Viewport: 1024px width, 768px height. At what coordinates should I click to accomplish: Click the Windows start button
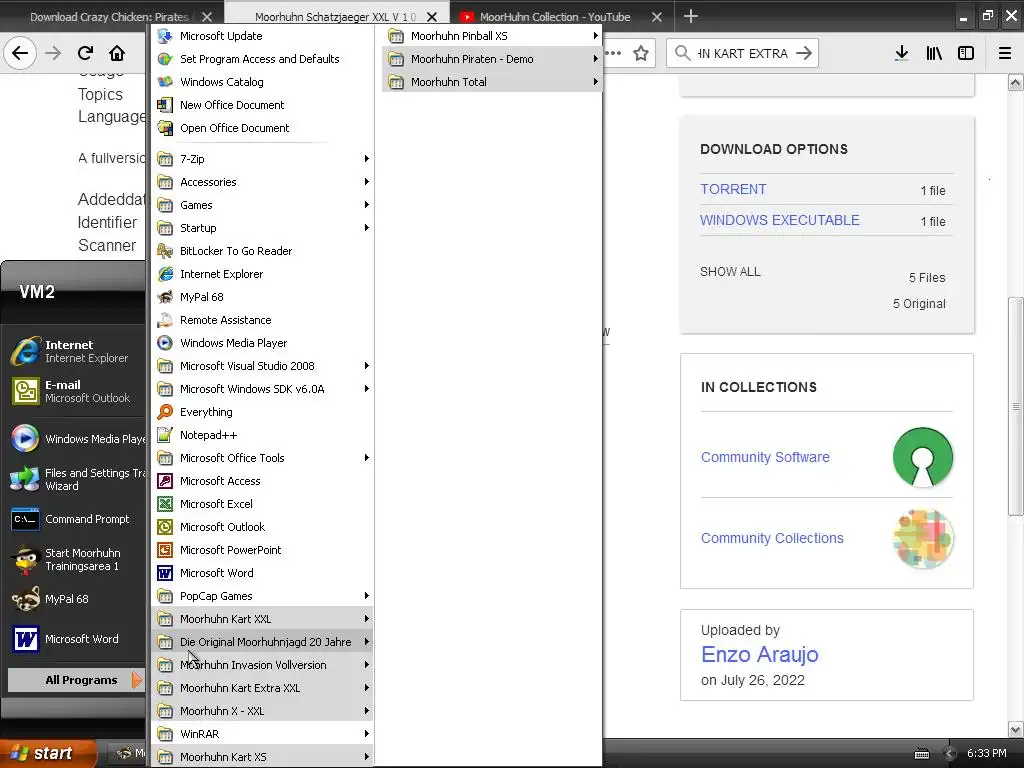click(x=46, y=754)
